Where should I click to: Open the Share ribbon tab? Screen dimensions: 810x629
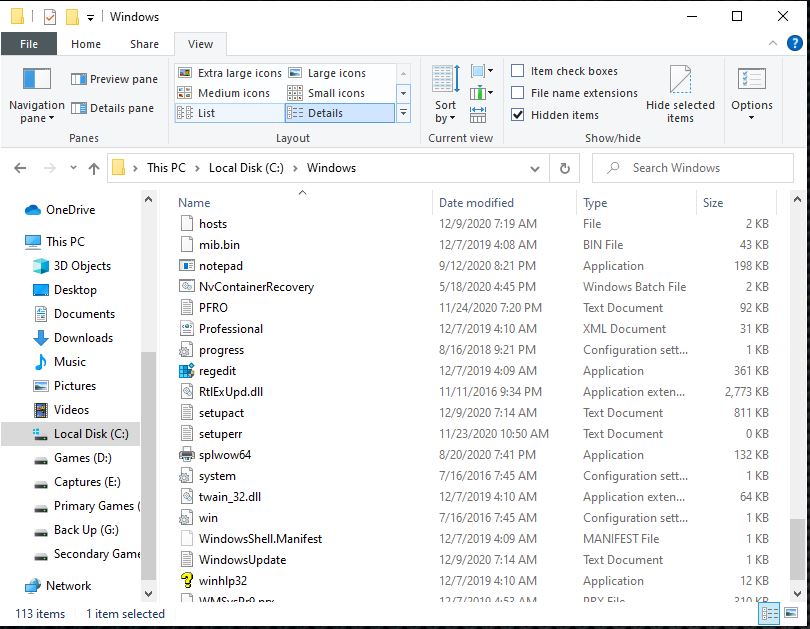click(x=143, y=44)
